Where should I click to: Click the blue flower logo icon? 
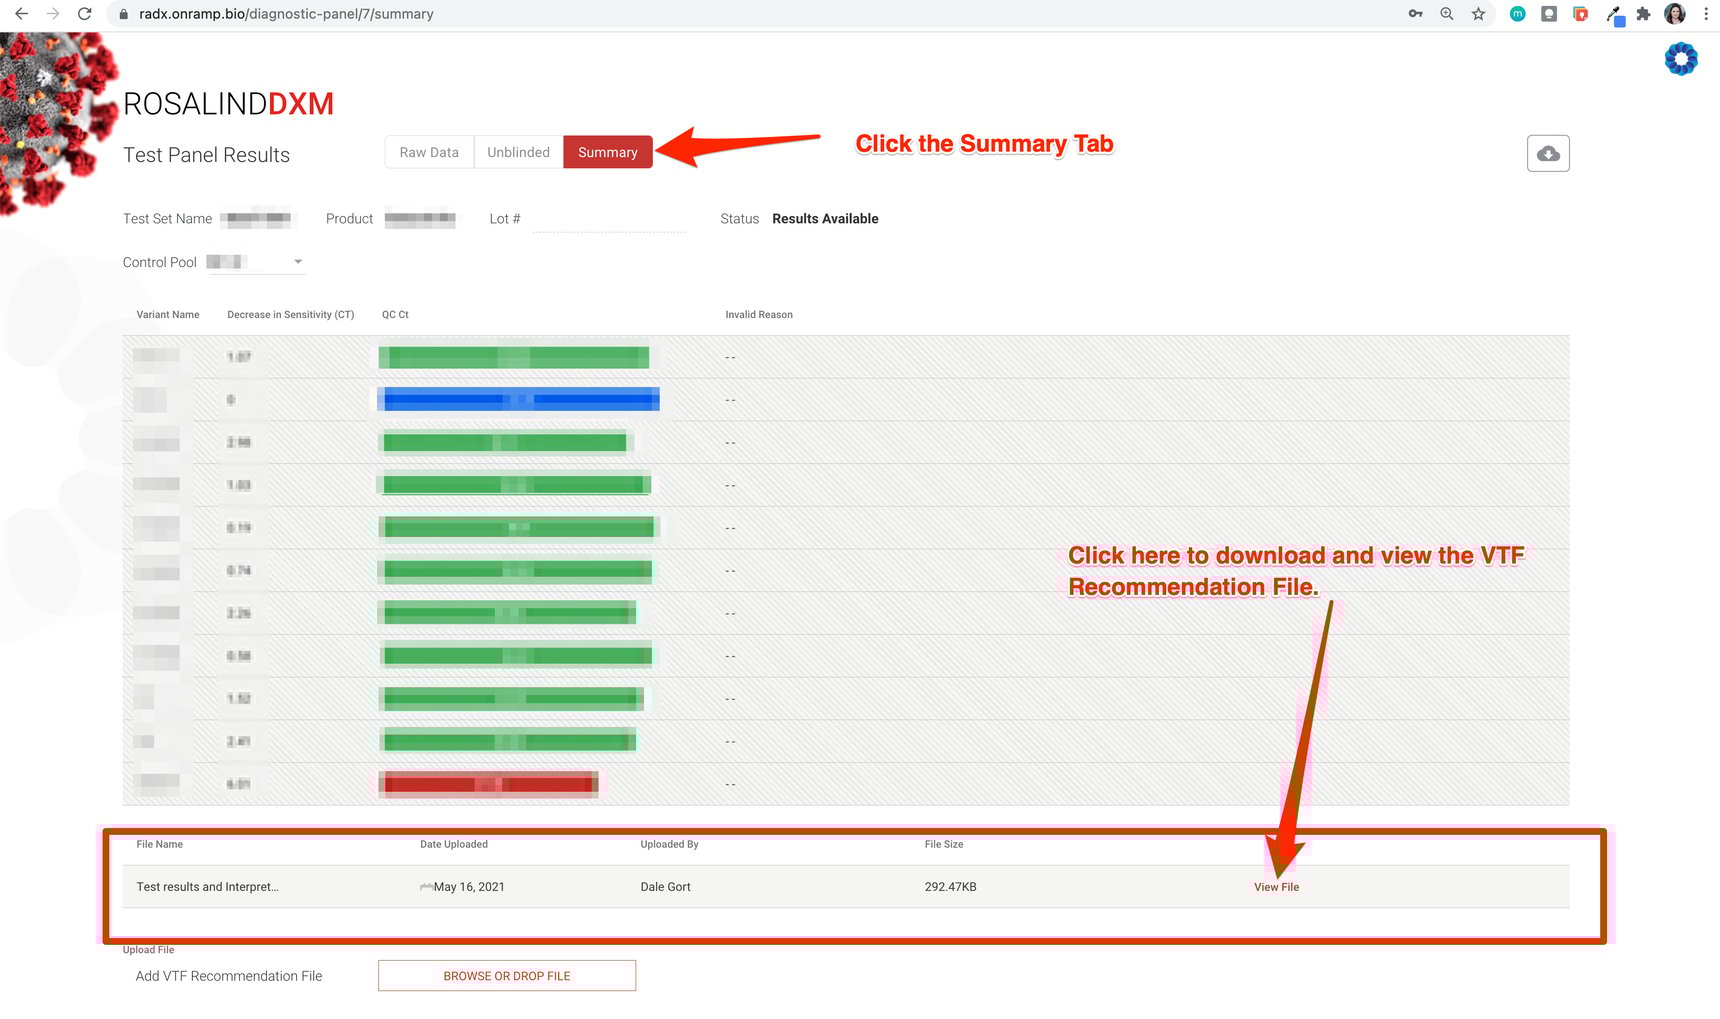click(1680, 59)
